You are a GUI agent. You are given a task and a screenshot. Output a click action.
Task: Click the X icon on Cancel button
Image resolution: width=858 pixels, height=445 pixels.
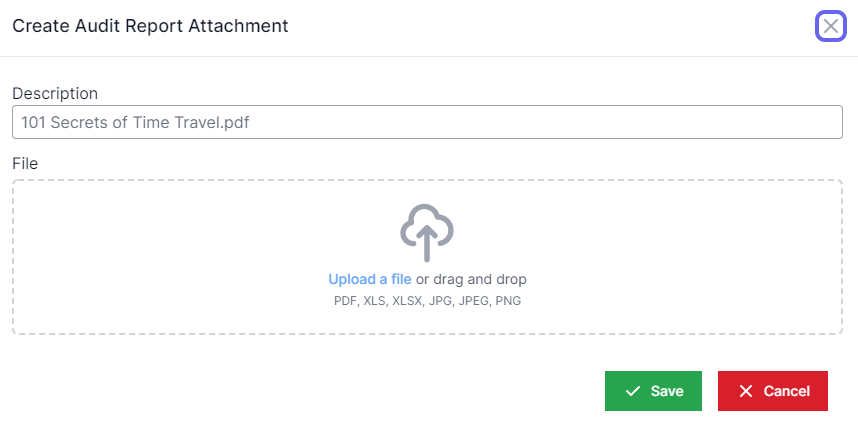[x=746, y=391]
